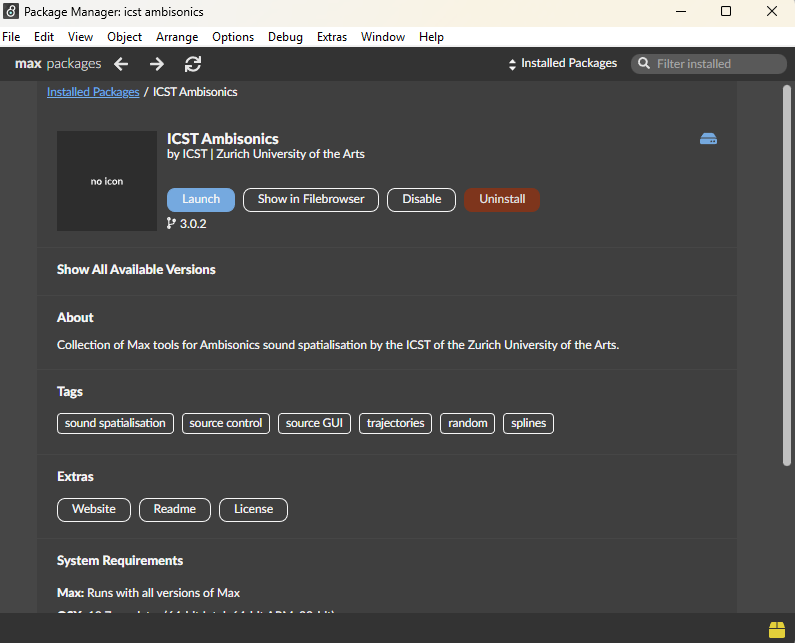Click the forward arrow navigation icon
The image size is (795, 643).
[157, 64]
